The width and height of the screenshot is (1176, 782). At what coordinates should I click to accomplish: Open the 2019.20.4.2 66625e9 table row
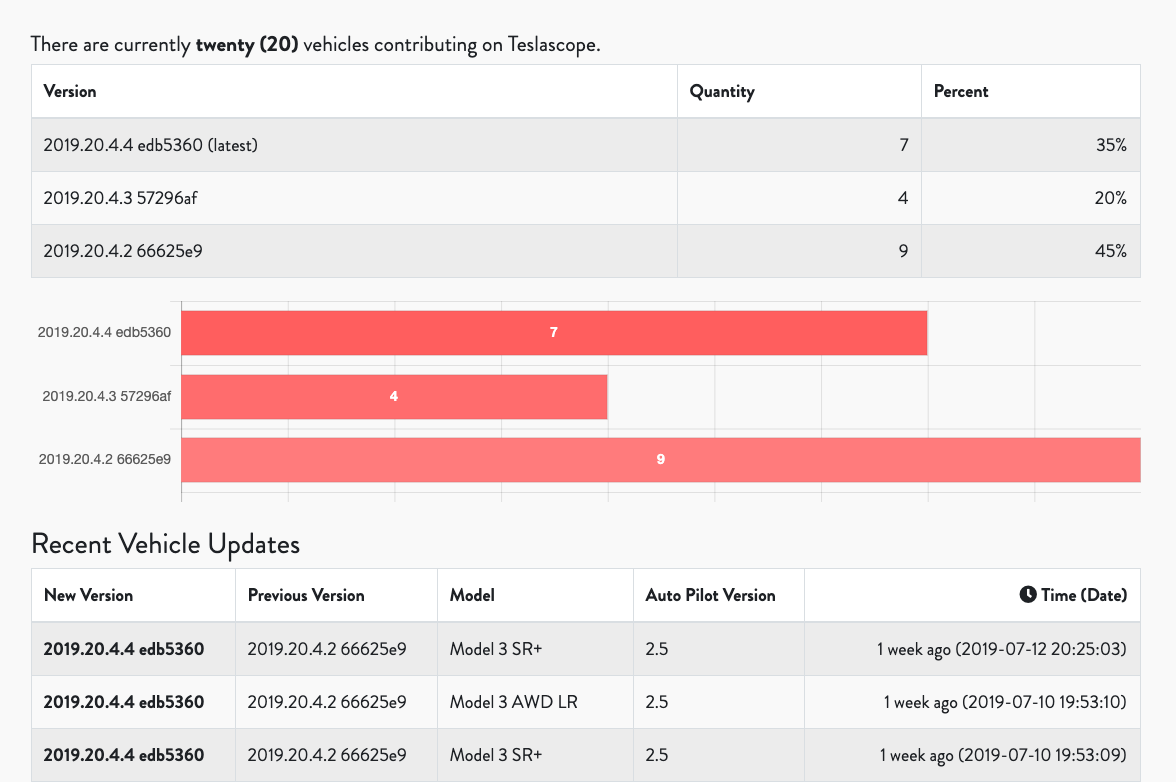(586, 251)
